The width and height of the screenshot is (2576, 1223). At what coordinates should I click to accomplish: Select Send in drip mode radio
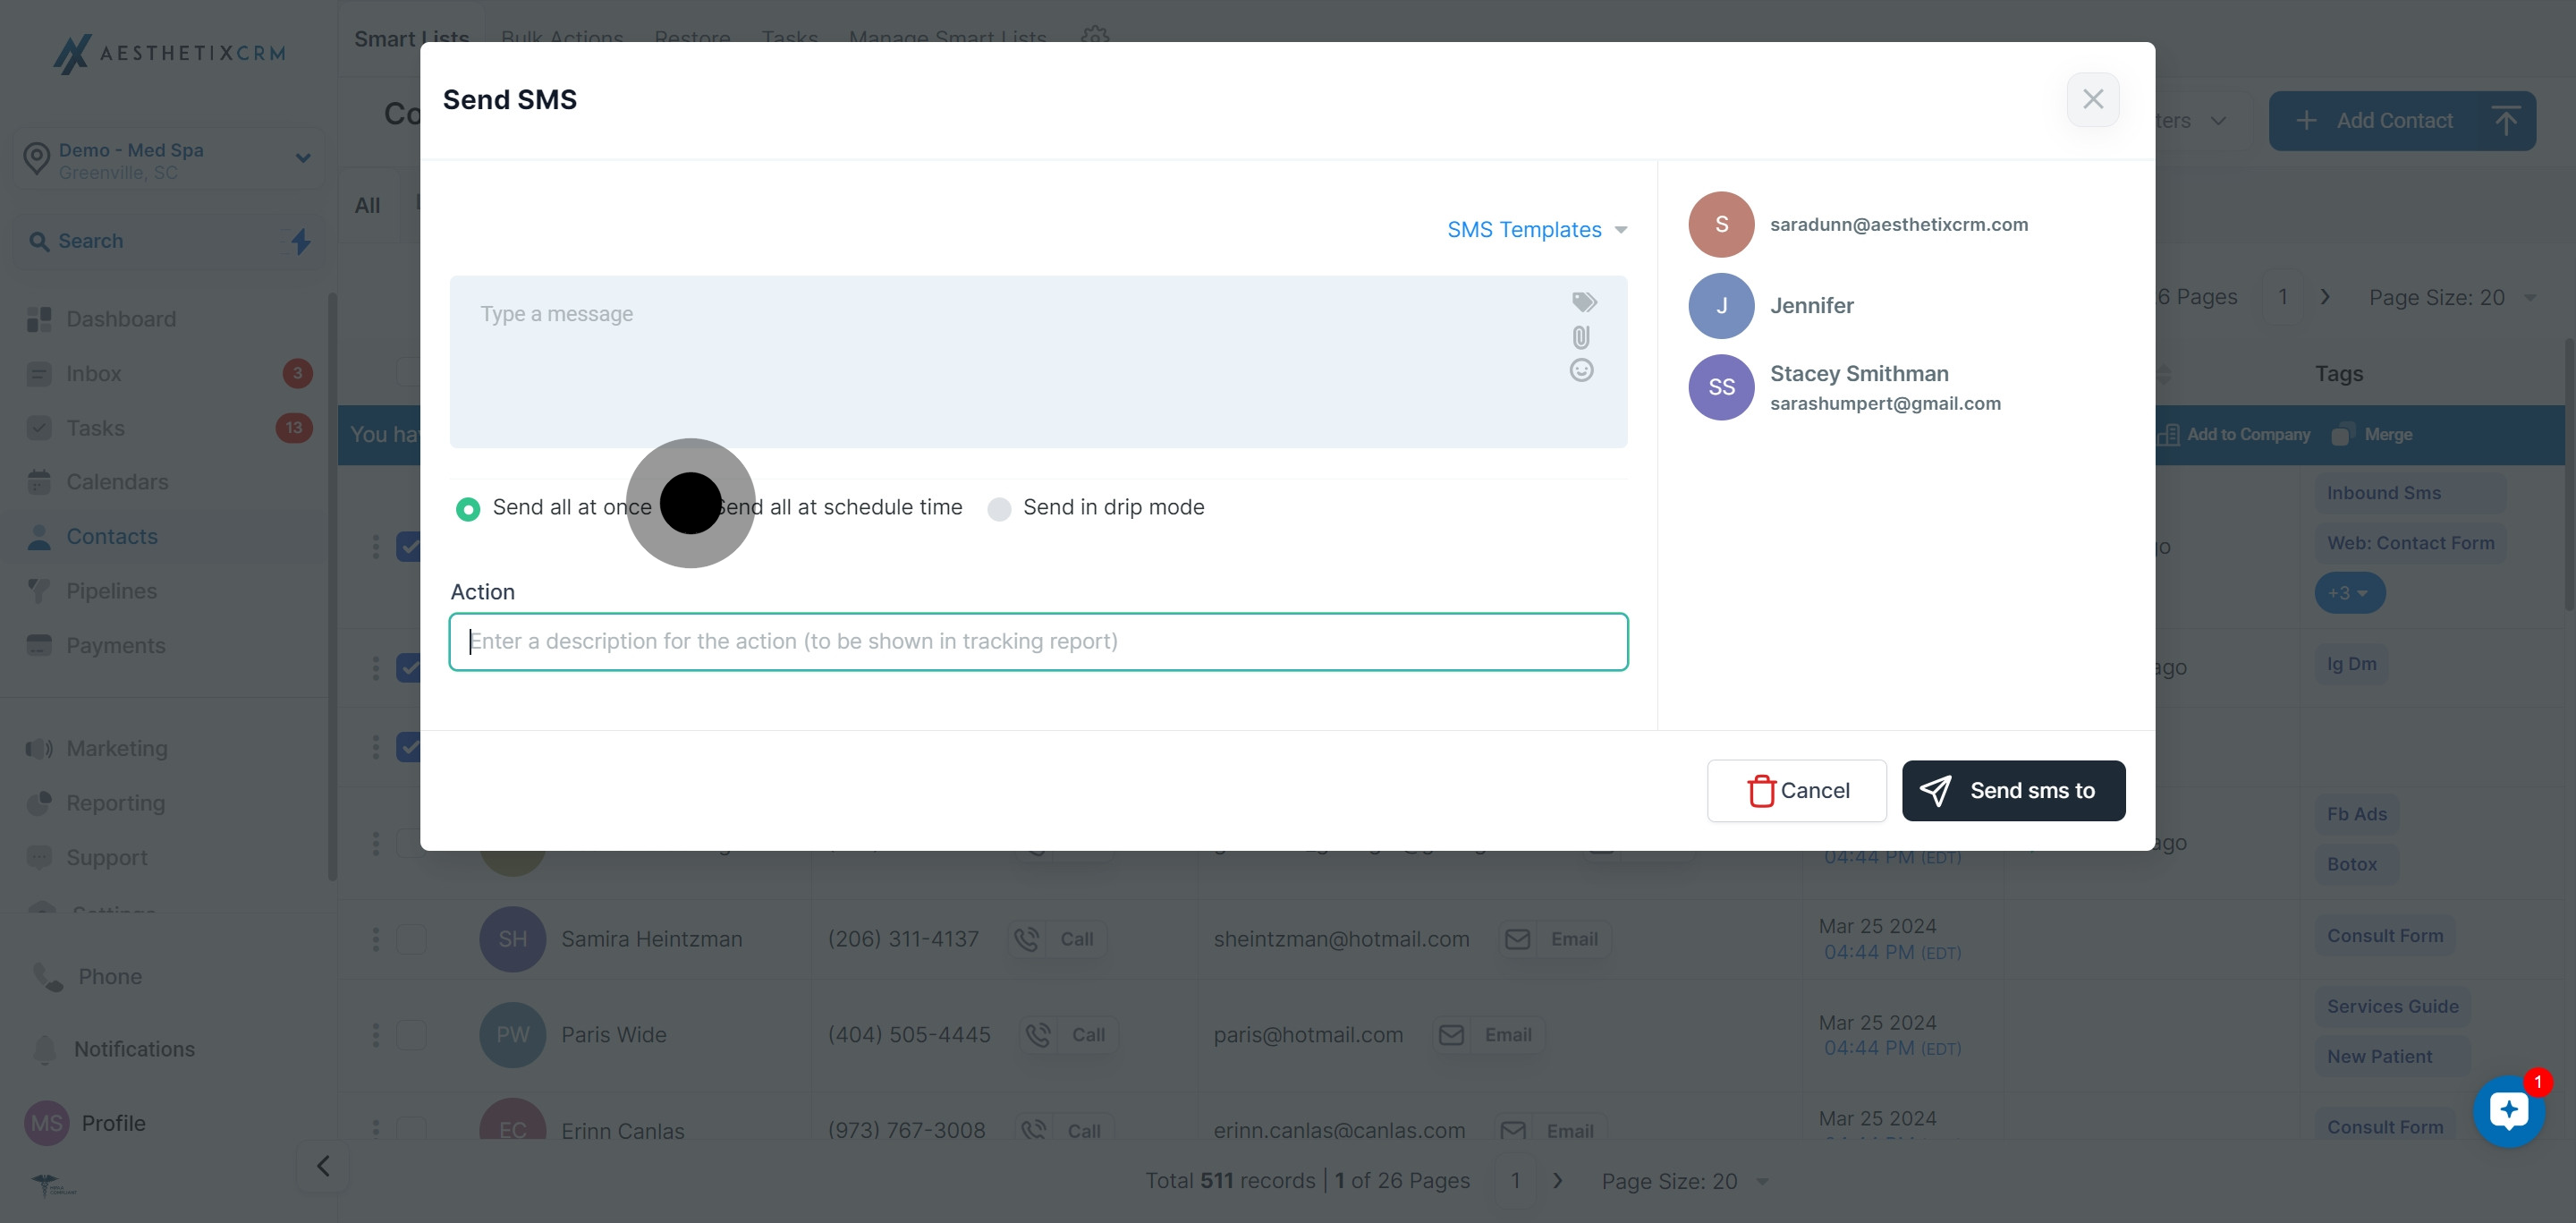pos(999,509)
